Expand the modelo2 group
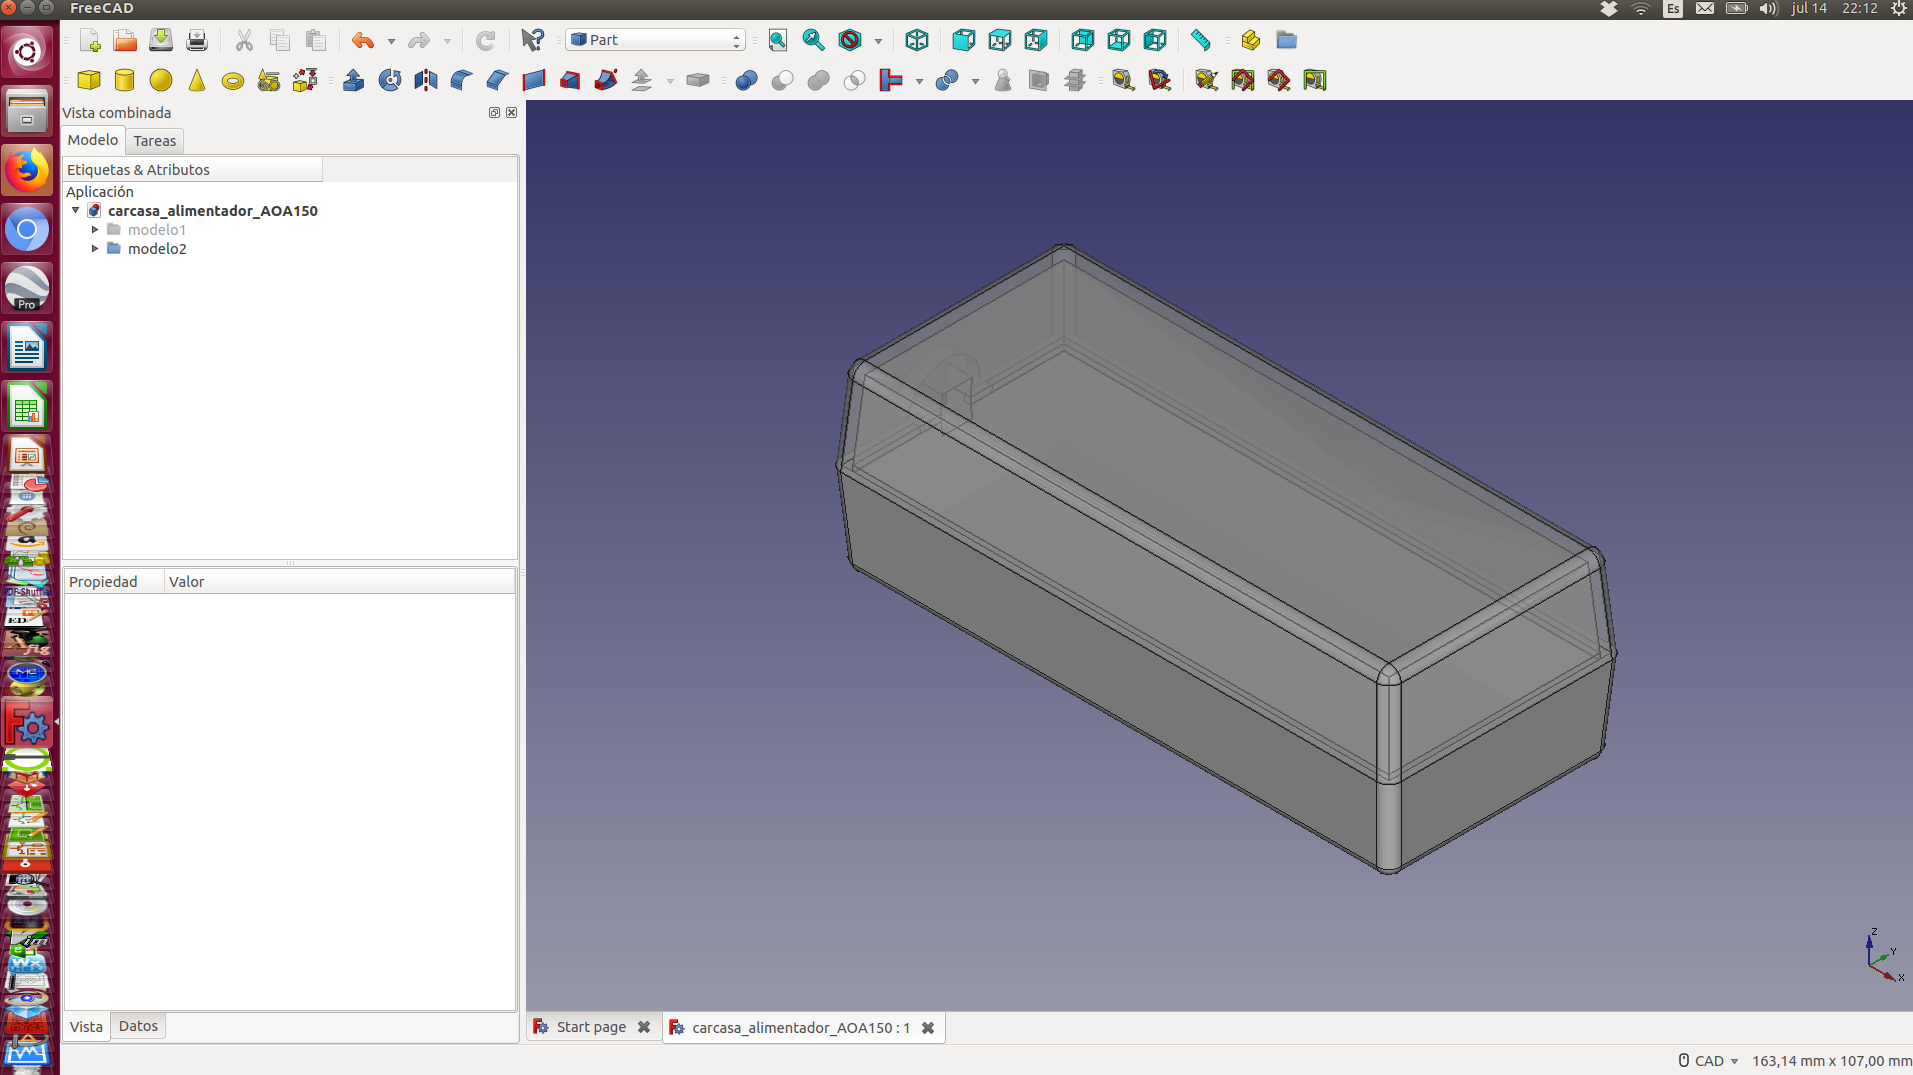 click(x=95, y=249)
